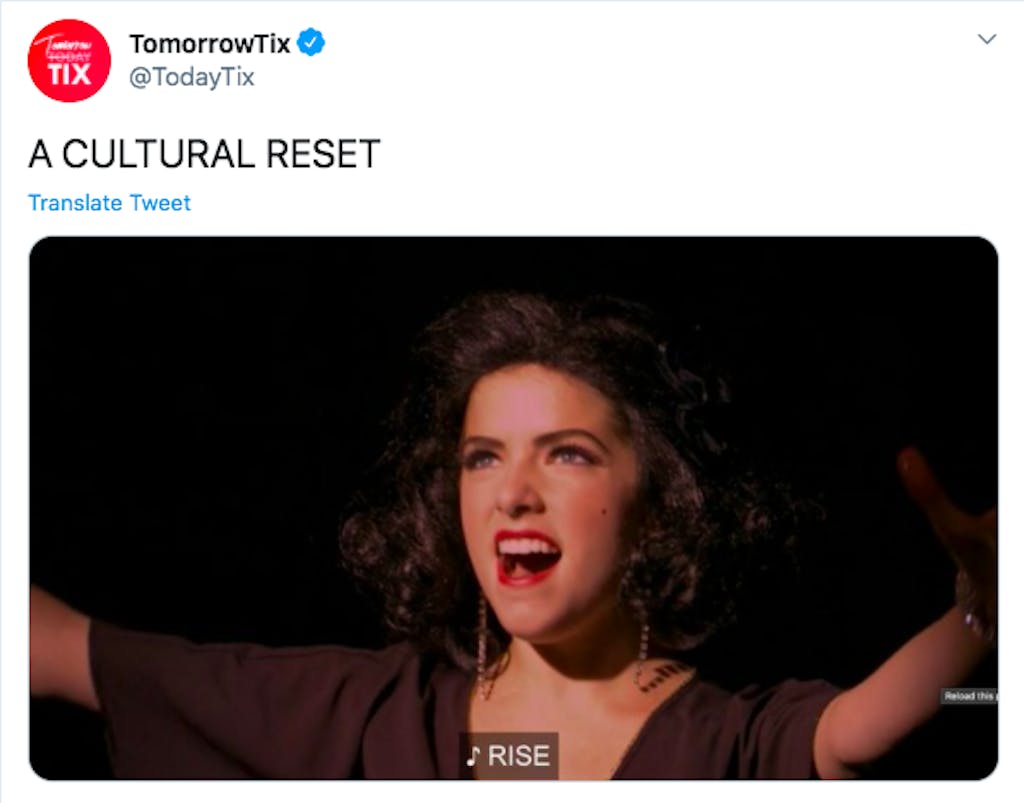The width and height of the screenshot is (1024, 803).
Task: Click the music note icon beside RISE
Action: (473, 756)
